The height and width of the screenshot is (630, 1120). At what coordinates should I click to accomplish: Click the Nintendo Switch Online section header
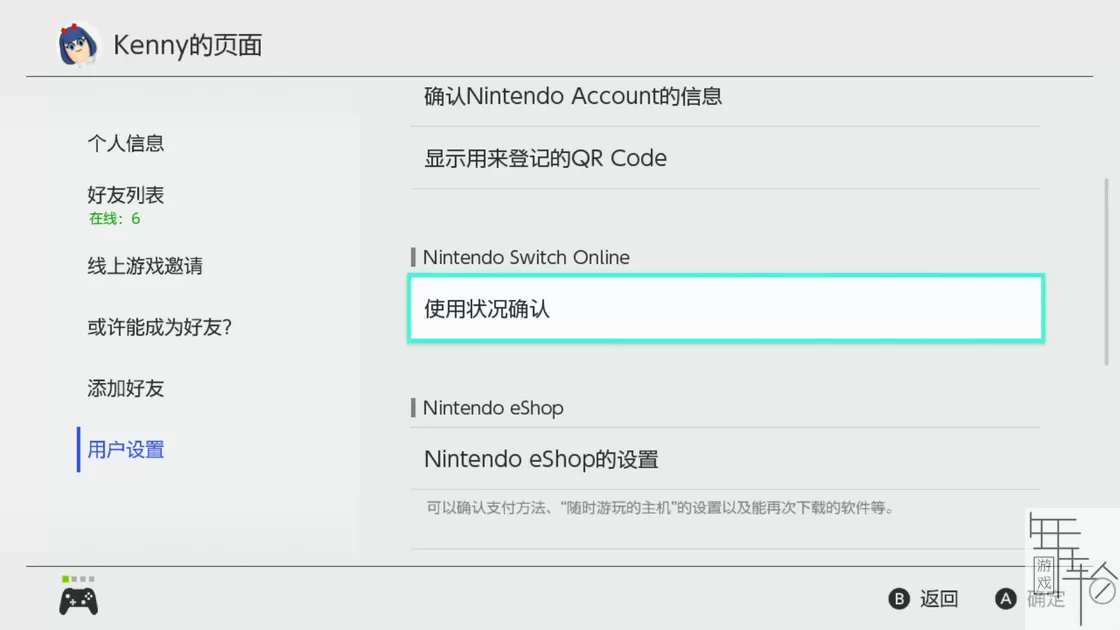point(526,257)
